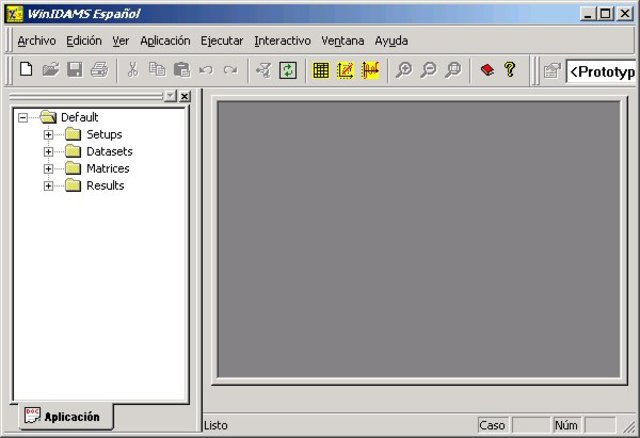The width and height of the screenshot is (640, 438).
Task: Open the panel dropdown arrow beside close
Action: (170, 96)
